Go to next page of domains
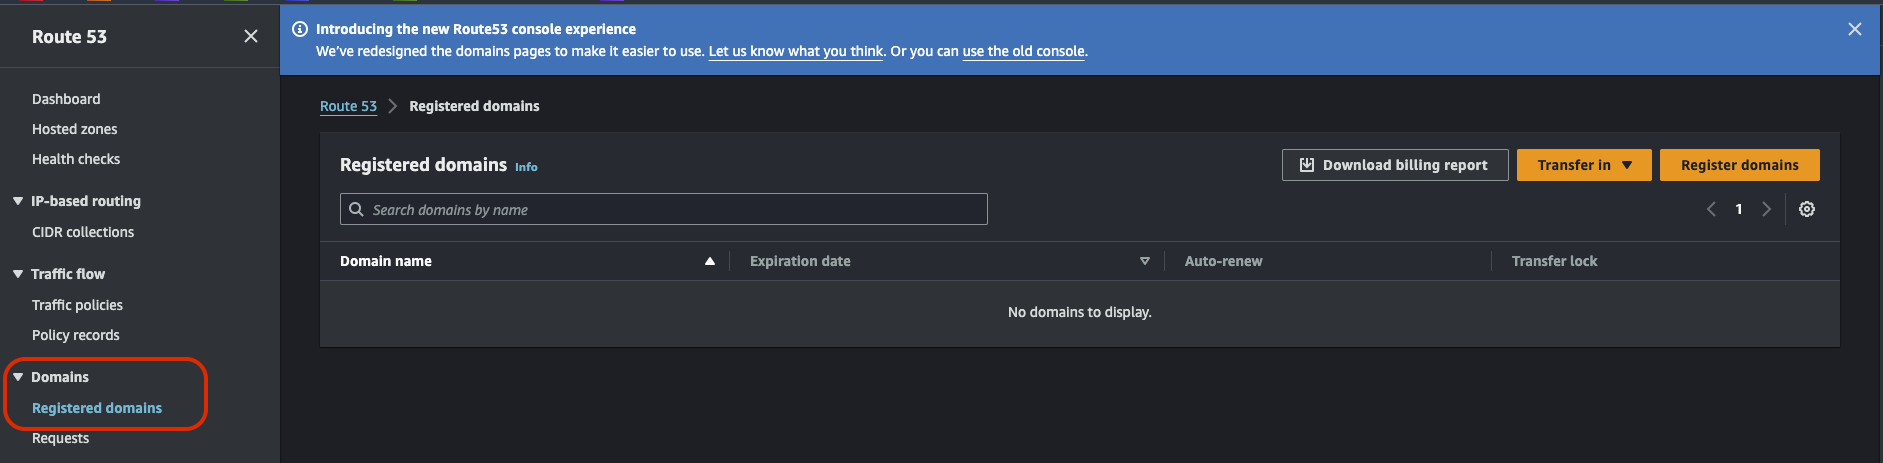1883x463 pixels. tap(1767, 209)
